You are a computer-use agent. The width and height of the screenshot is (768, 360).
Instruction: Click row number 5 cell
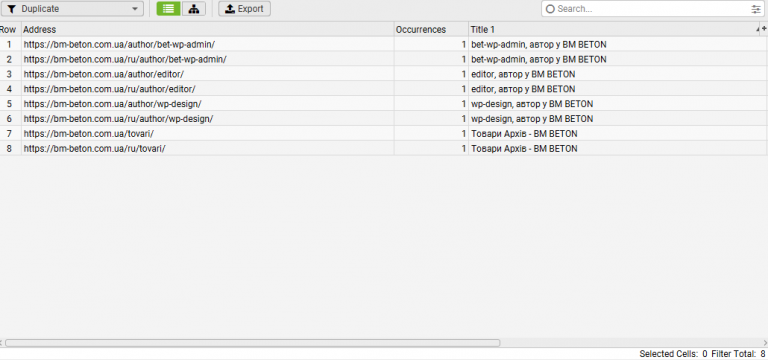pyautogui.click(x=9, y=104)
